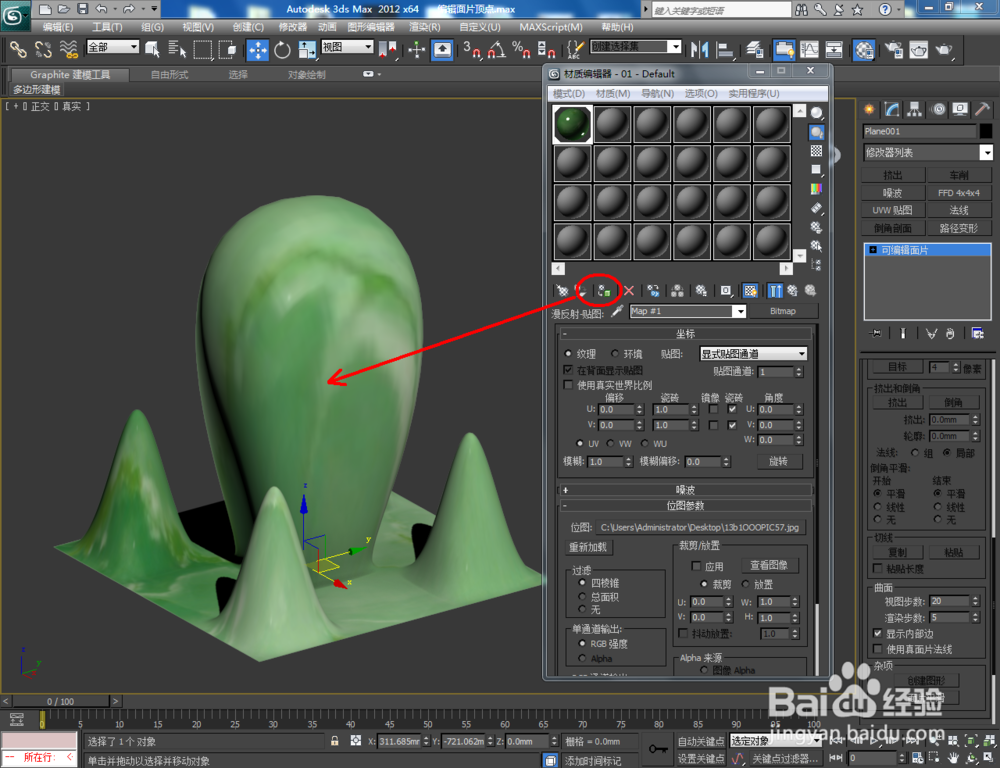Click the eyedropper pick material icon

click(x=617, y=311)
